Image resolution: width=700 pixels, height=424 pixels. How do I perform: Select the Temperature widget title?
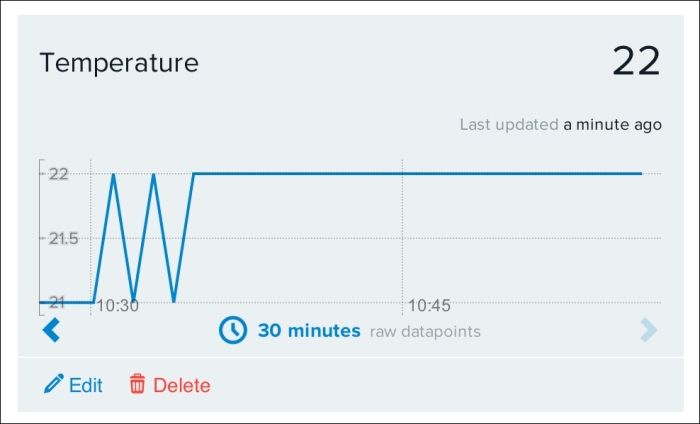coord(119,62)
